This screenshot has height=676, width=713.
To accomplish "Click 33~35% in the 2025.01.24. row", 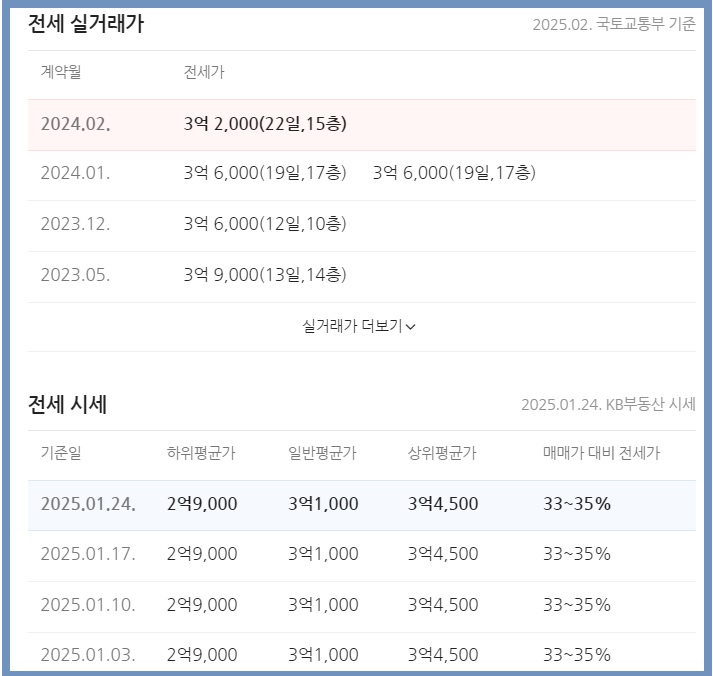I will tap(577, 504).
